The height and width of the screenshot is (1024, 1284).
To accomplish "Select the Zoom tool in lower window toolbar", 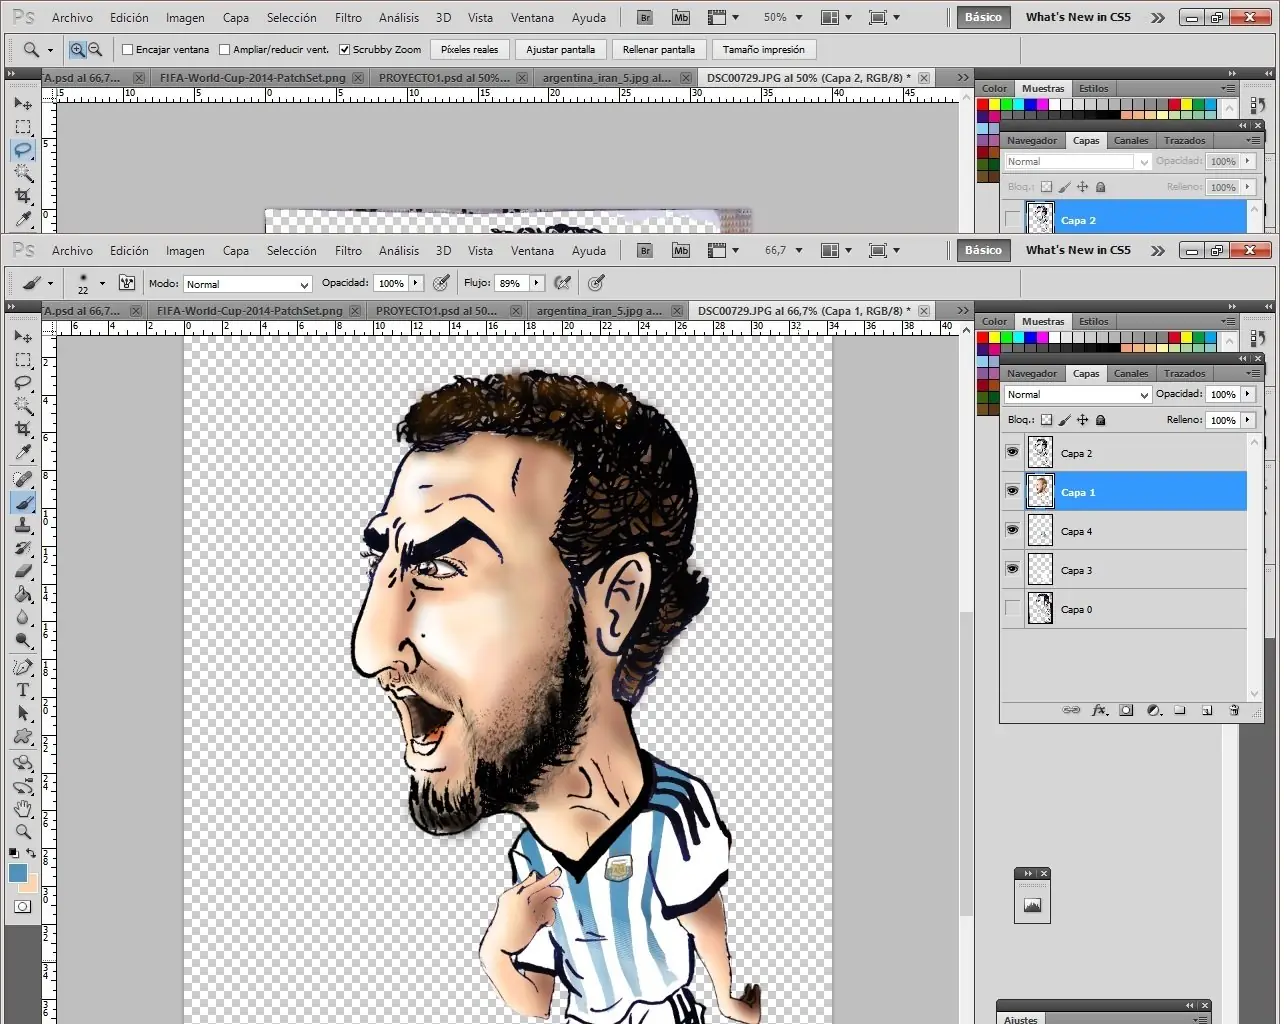I will 23,831.
